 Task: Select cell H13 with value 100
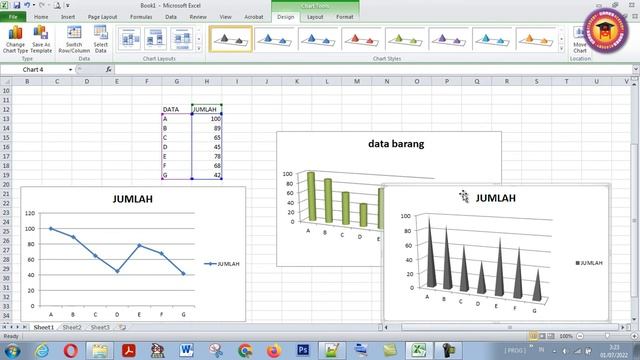coord(207,119)
